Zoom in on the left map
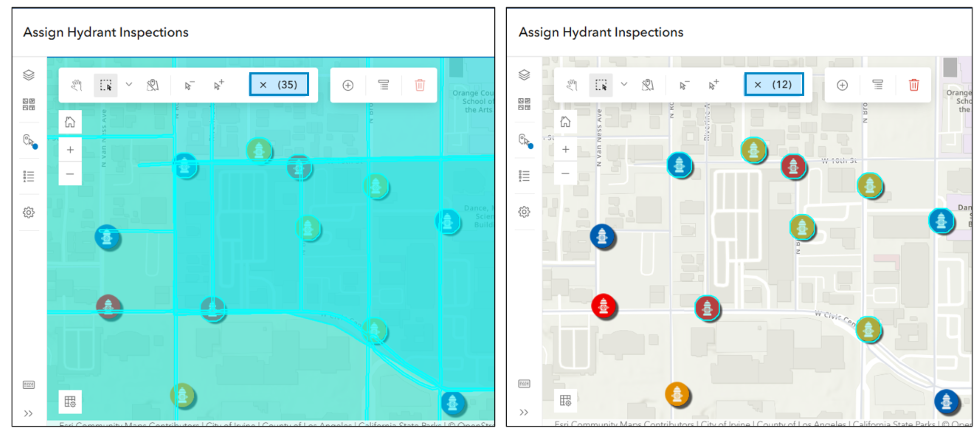This screenshot has width=977, height=440. [70, 150]
